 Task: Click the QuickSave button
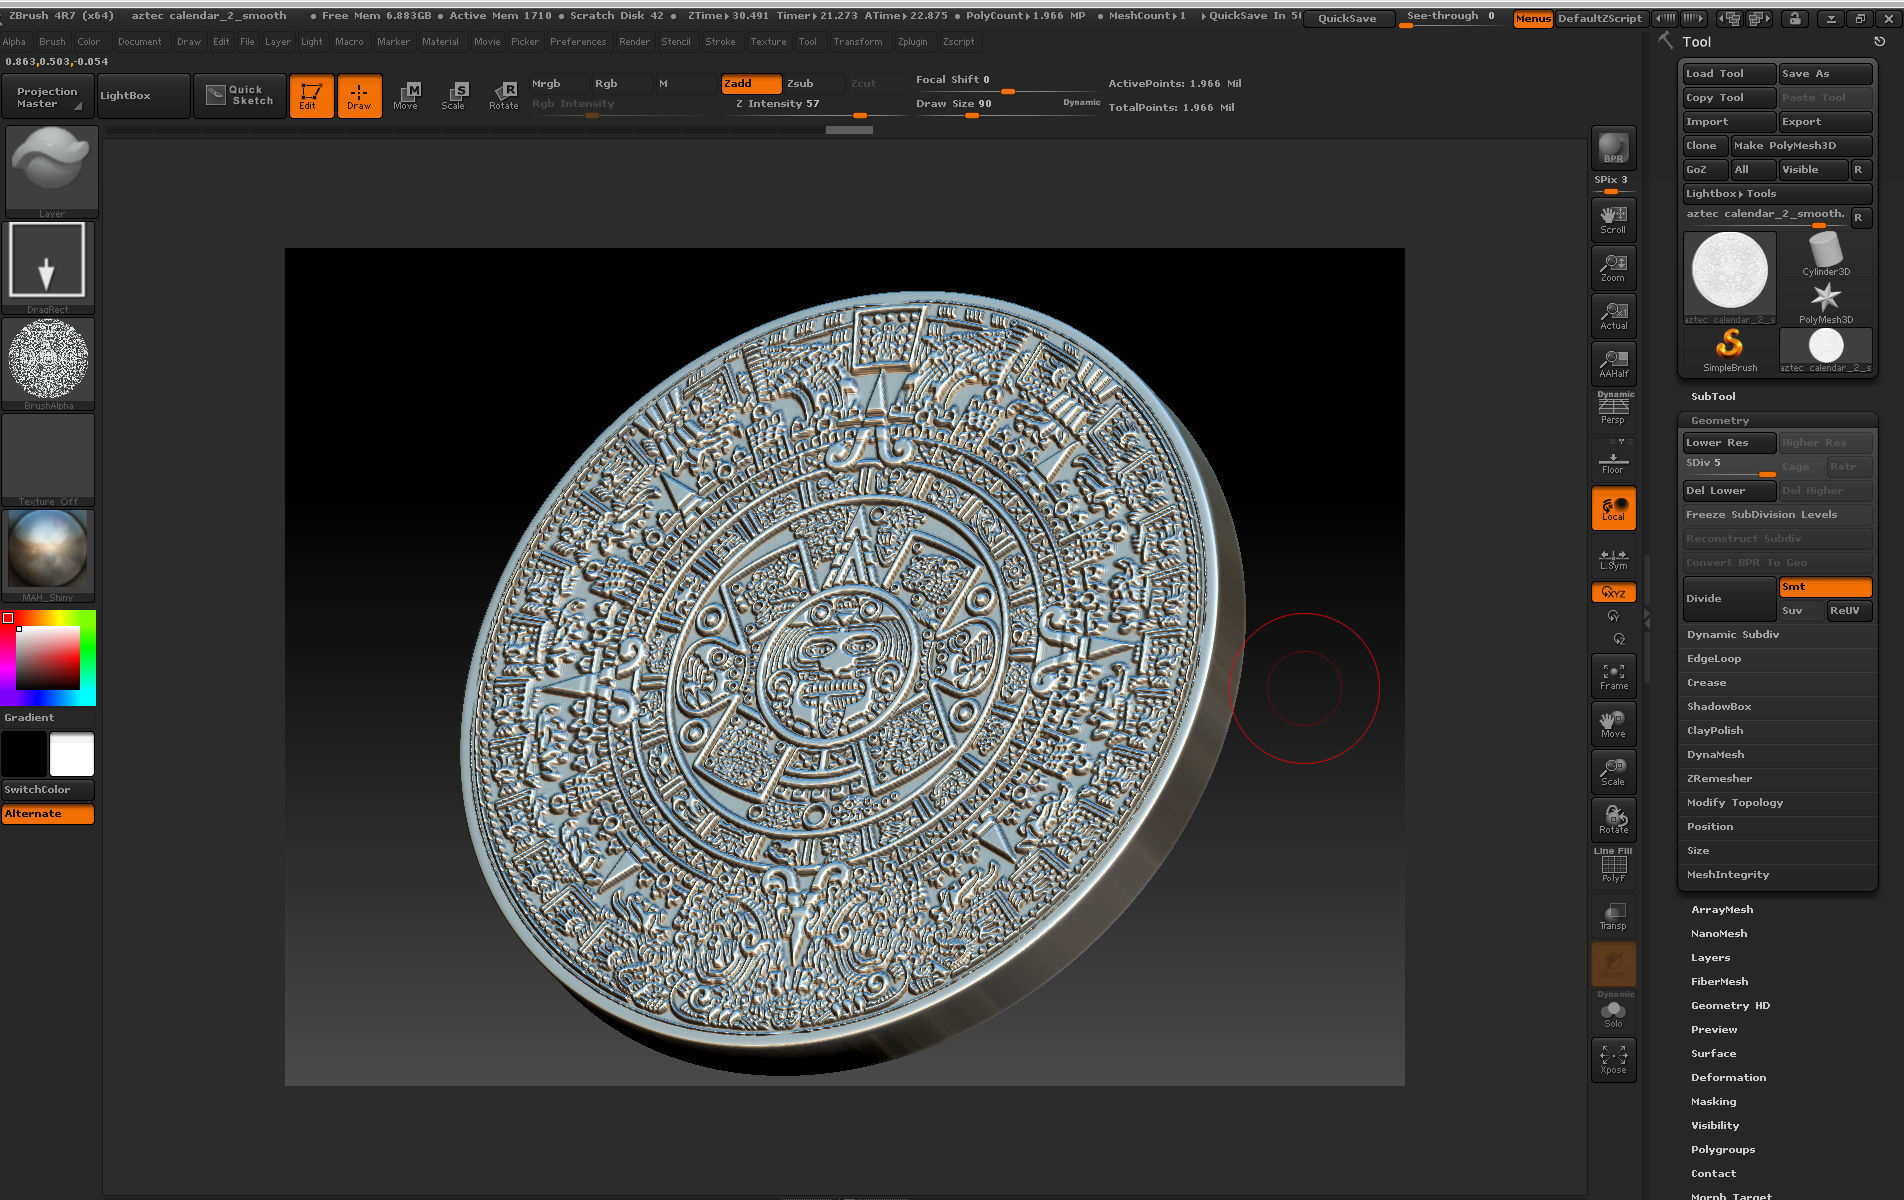click(x=1347, y=18)
